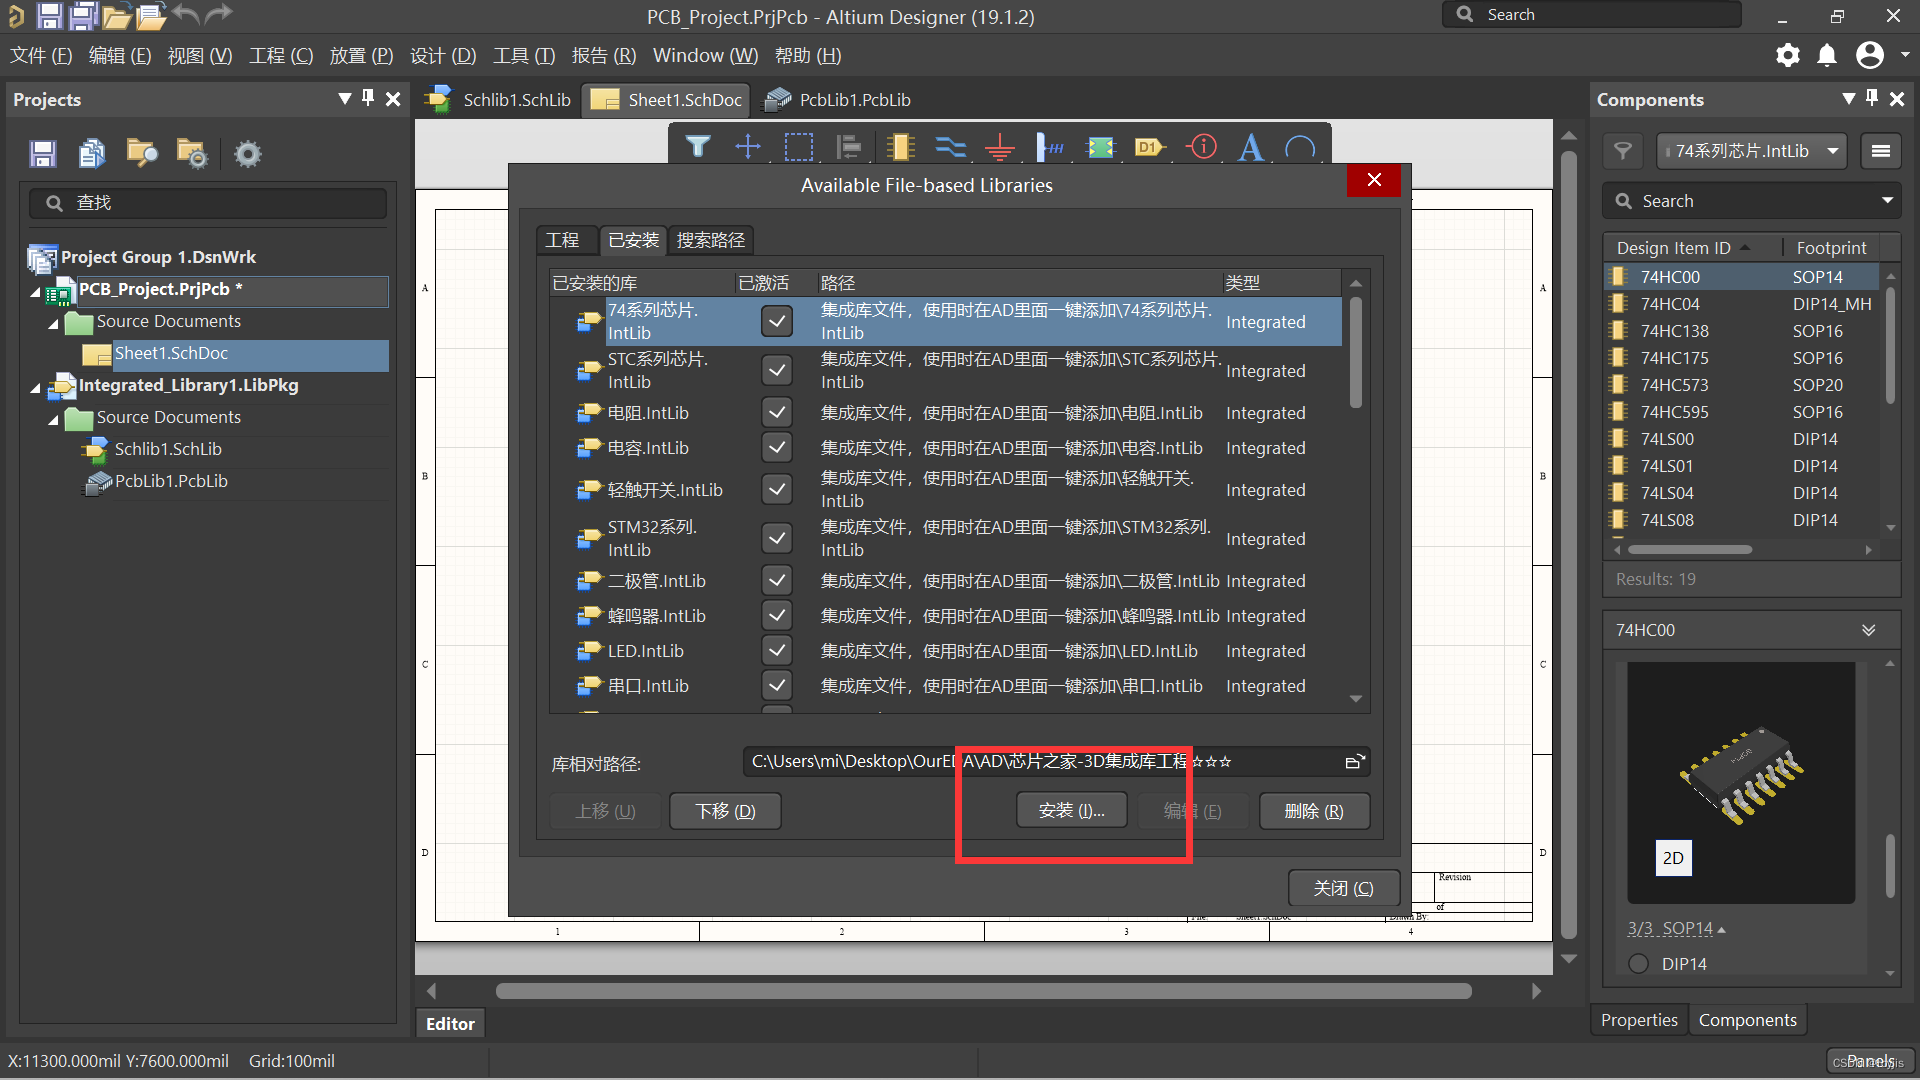Image resolution: width=1920 pixels, height=1080 pixels.
Task: Click the Place Wire icon in toolbar
Action: [x=950, y=148]
